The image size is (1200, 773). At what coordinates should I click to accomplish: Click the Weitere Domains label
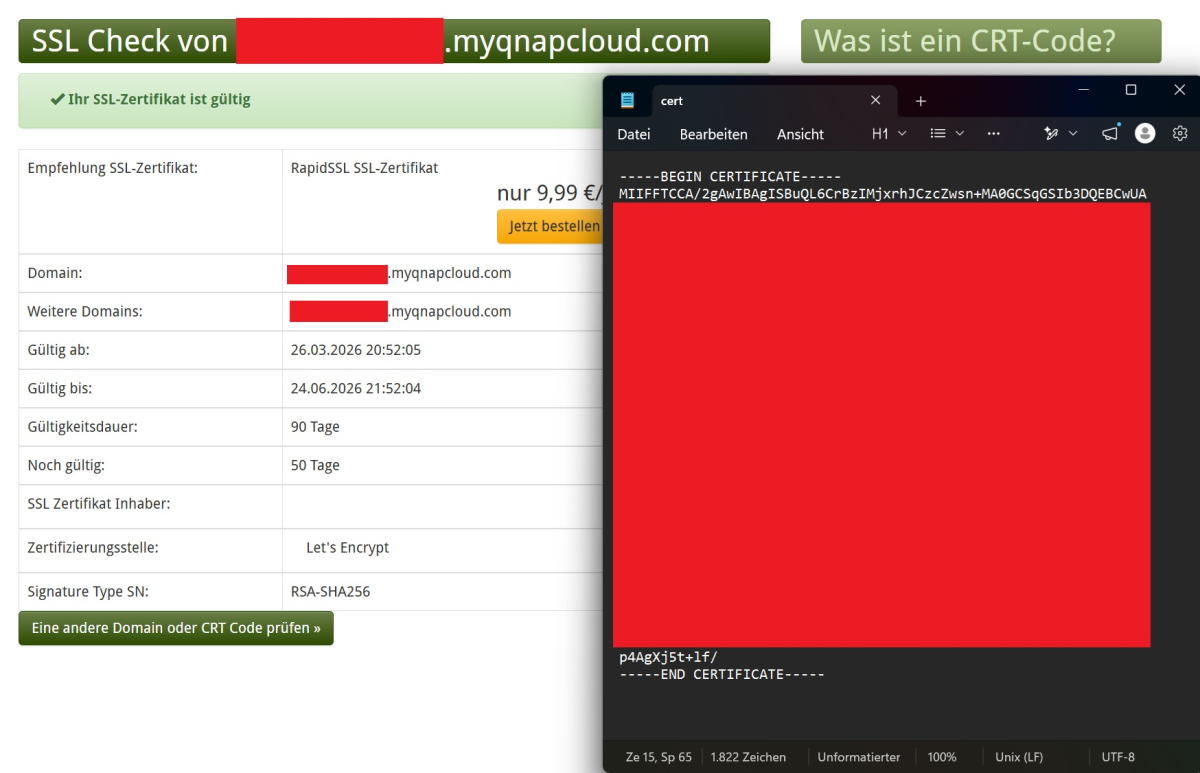85,312
